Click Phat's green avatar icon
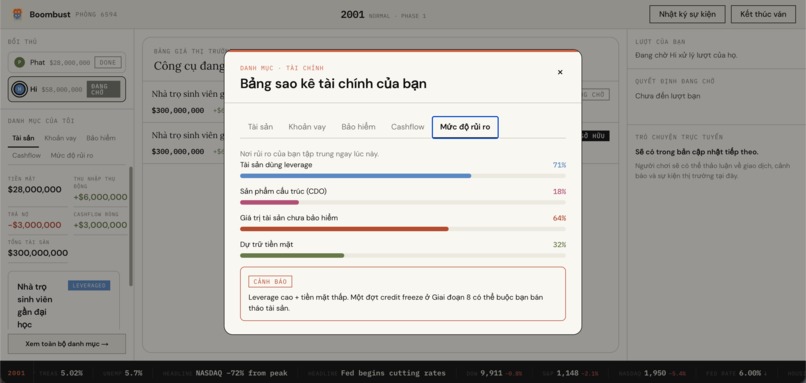806x383 pixels. click(20, 62)
